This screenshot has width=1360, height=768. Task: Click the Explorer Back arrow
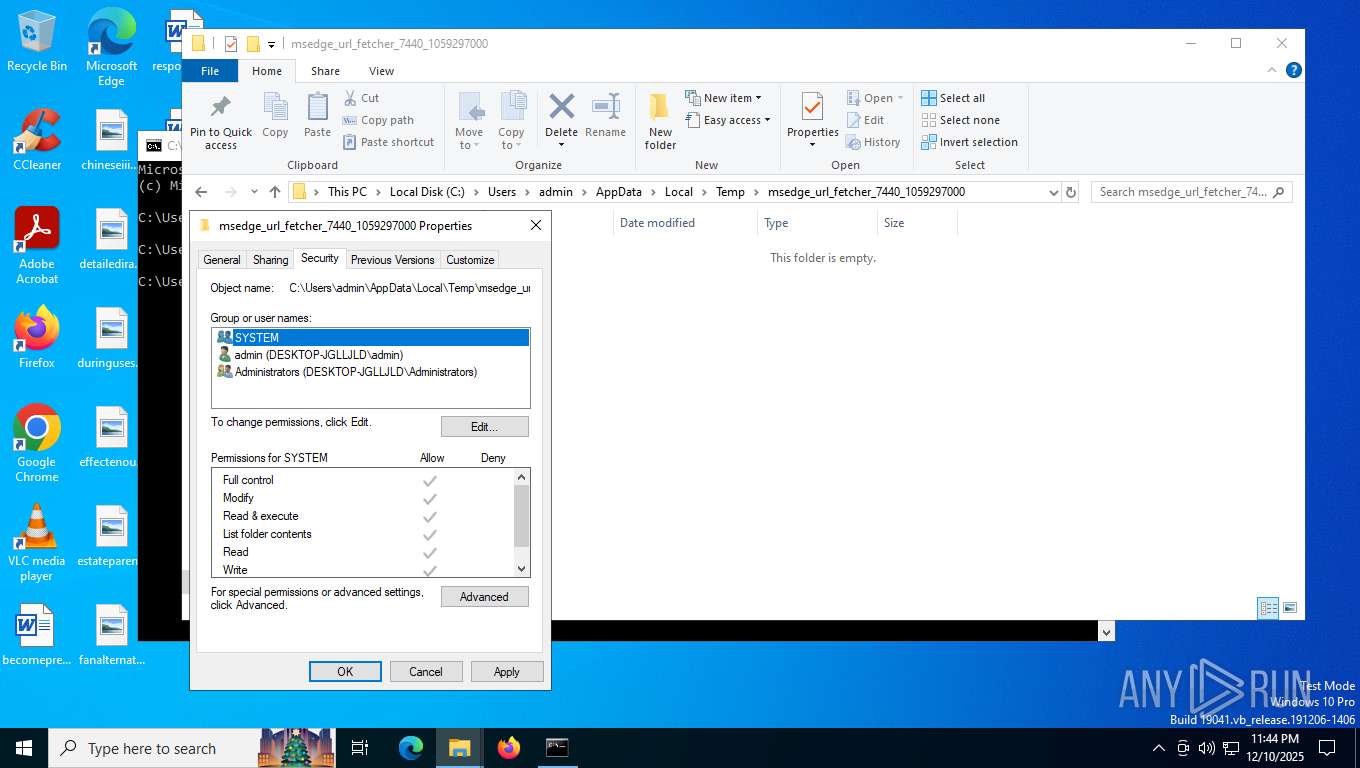pyautogui.click(x=201, y=192)
